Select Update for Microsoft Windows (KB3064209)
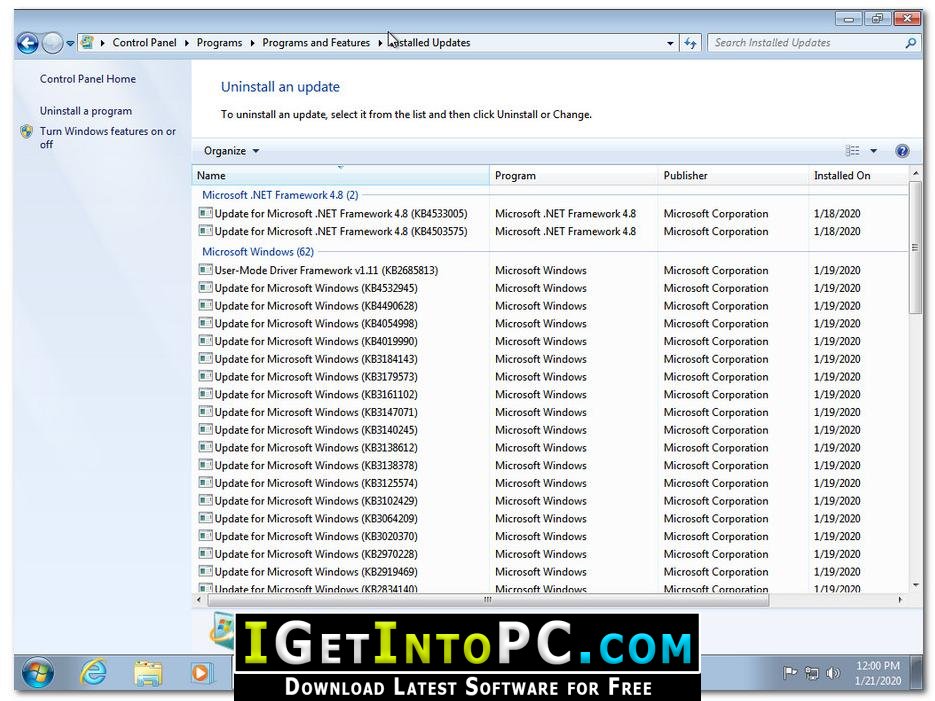Image resolution: width=935 pixels, height=701 pixels. [316, 519]
